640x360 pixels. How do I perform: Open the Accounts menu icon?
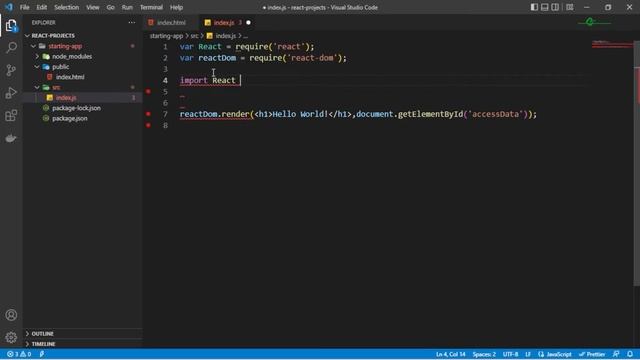pyautogui.click(x=11, y=315)
